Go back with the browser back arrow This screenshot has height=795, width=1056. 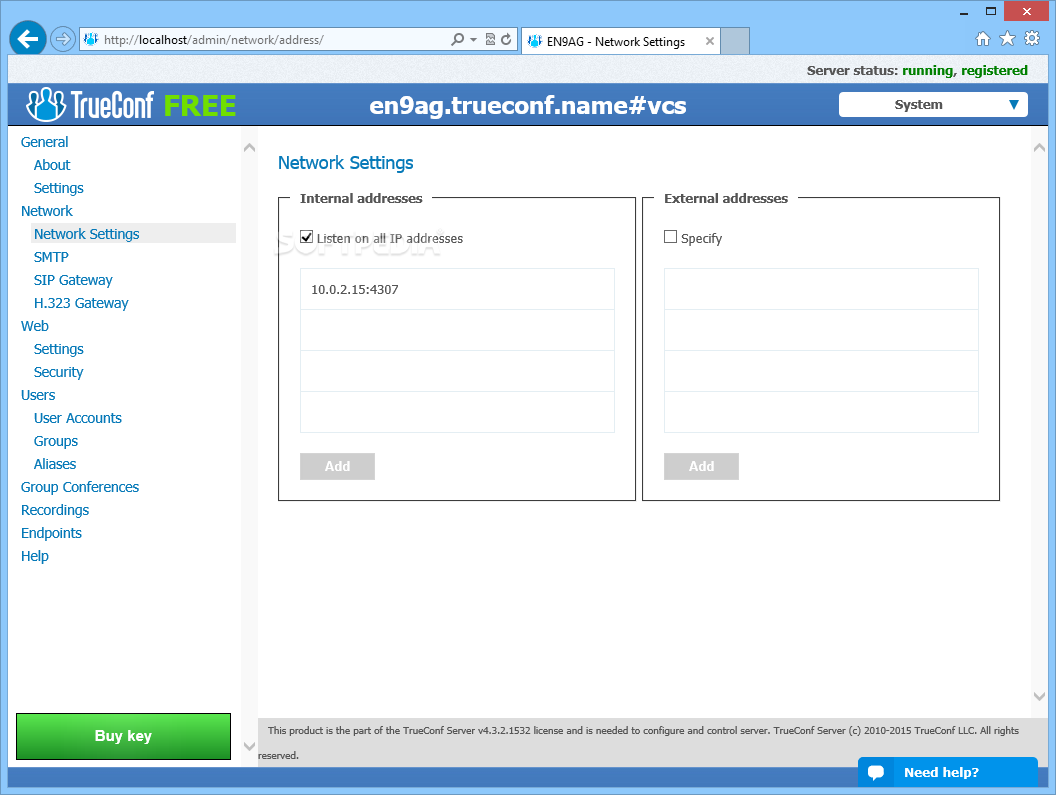pyautogui.click(x=28, y=39)
